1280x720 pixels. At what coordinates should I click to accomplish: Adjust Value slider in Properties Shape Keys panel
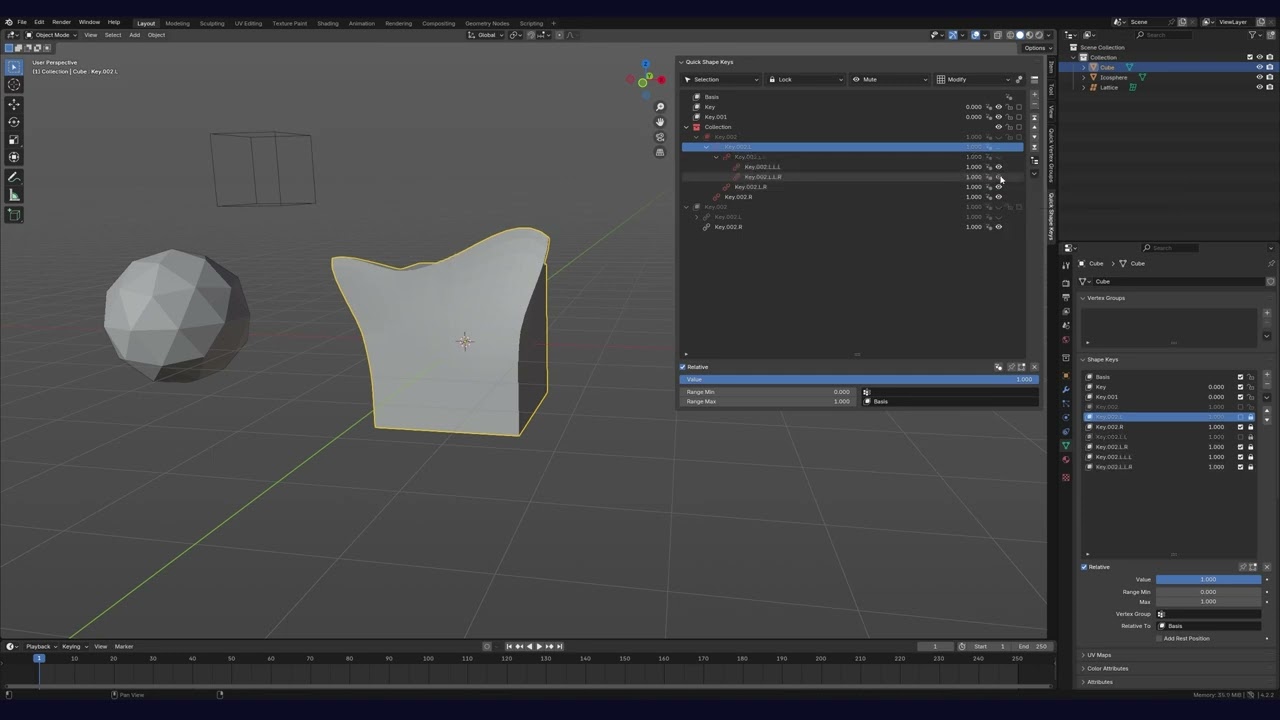1208,579
